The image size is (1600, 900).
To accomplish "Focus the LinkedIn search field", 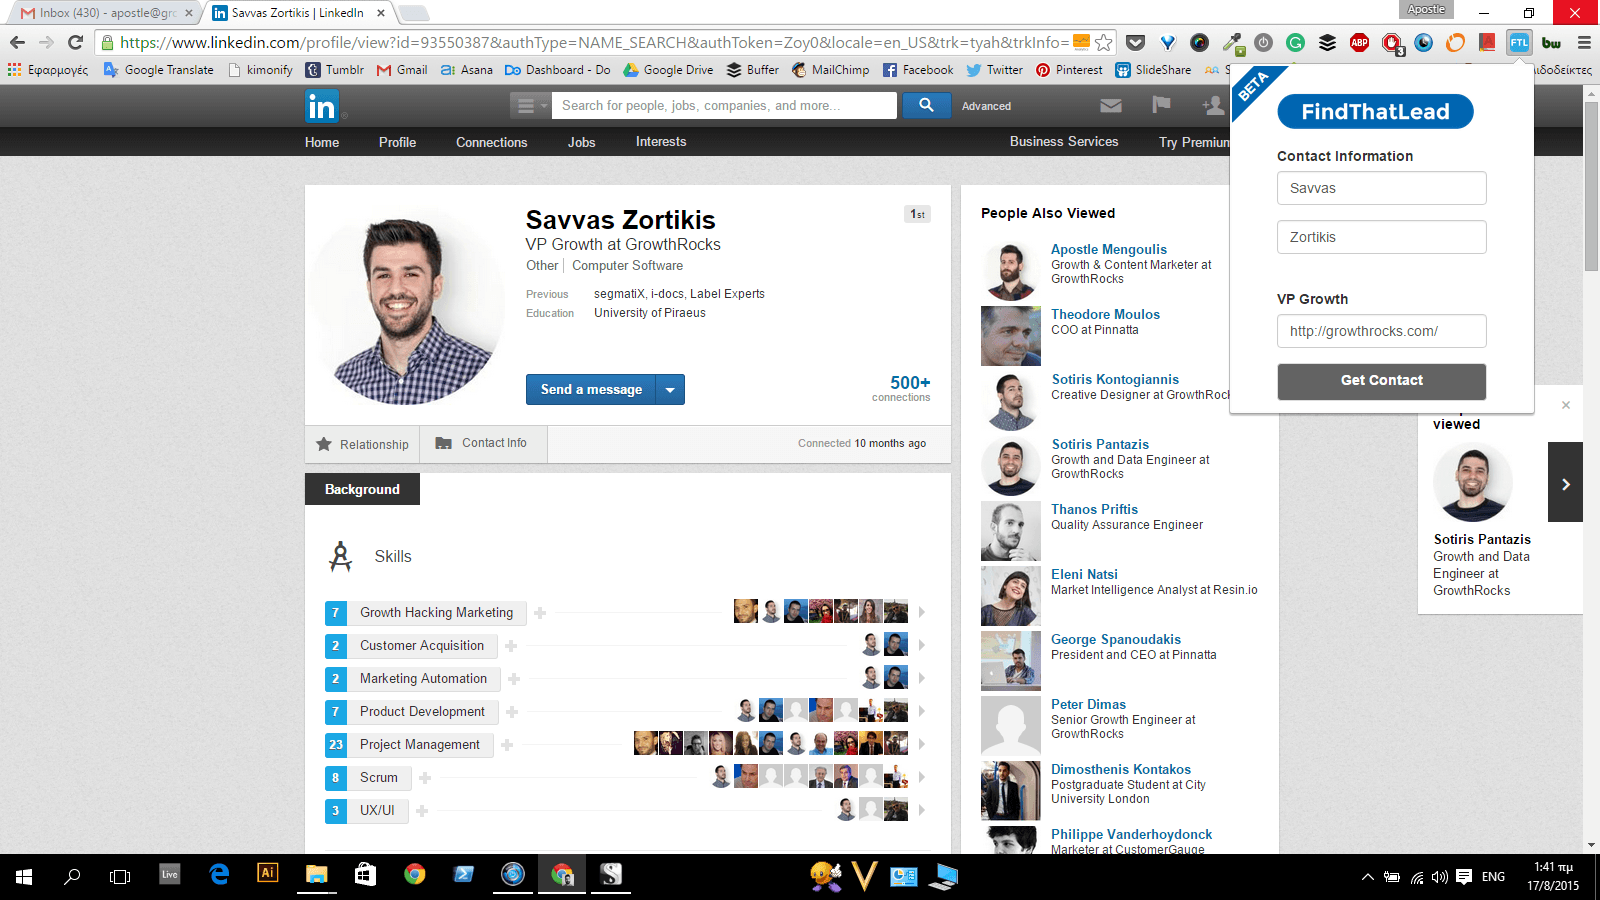I will pos(724,105).
